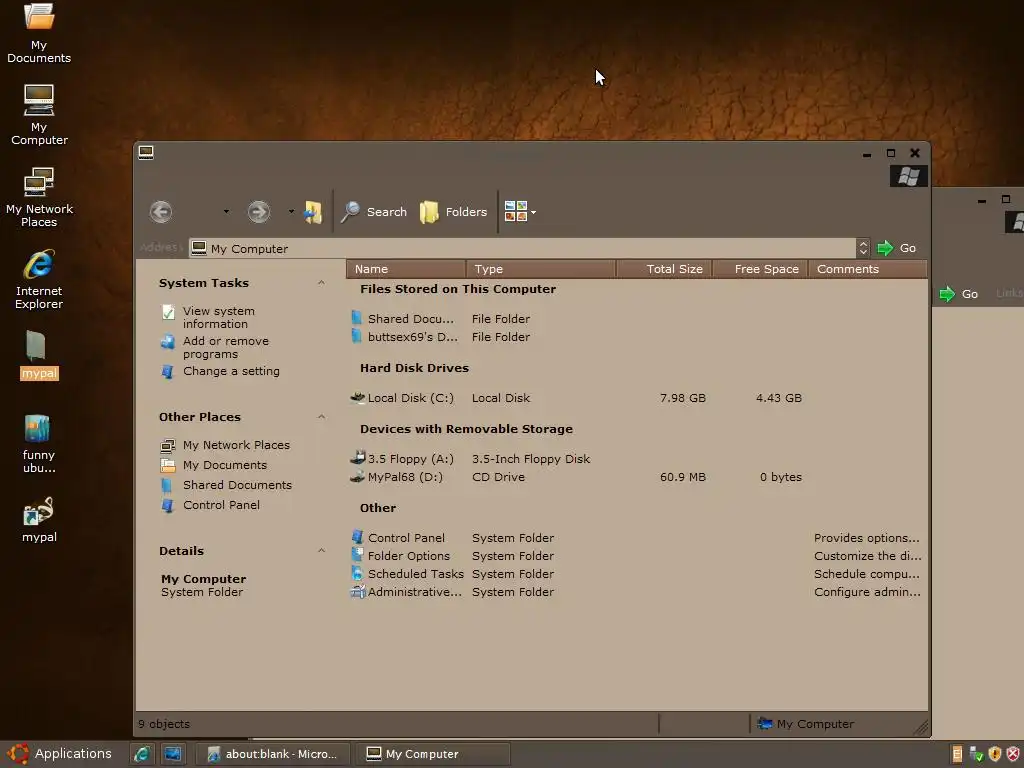Select the MyPal68 (D:) CD drive icon

pyautogui.click(x=357, y=477)
